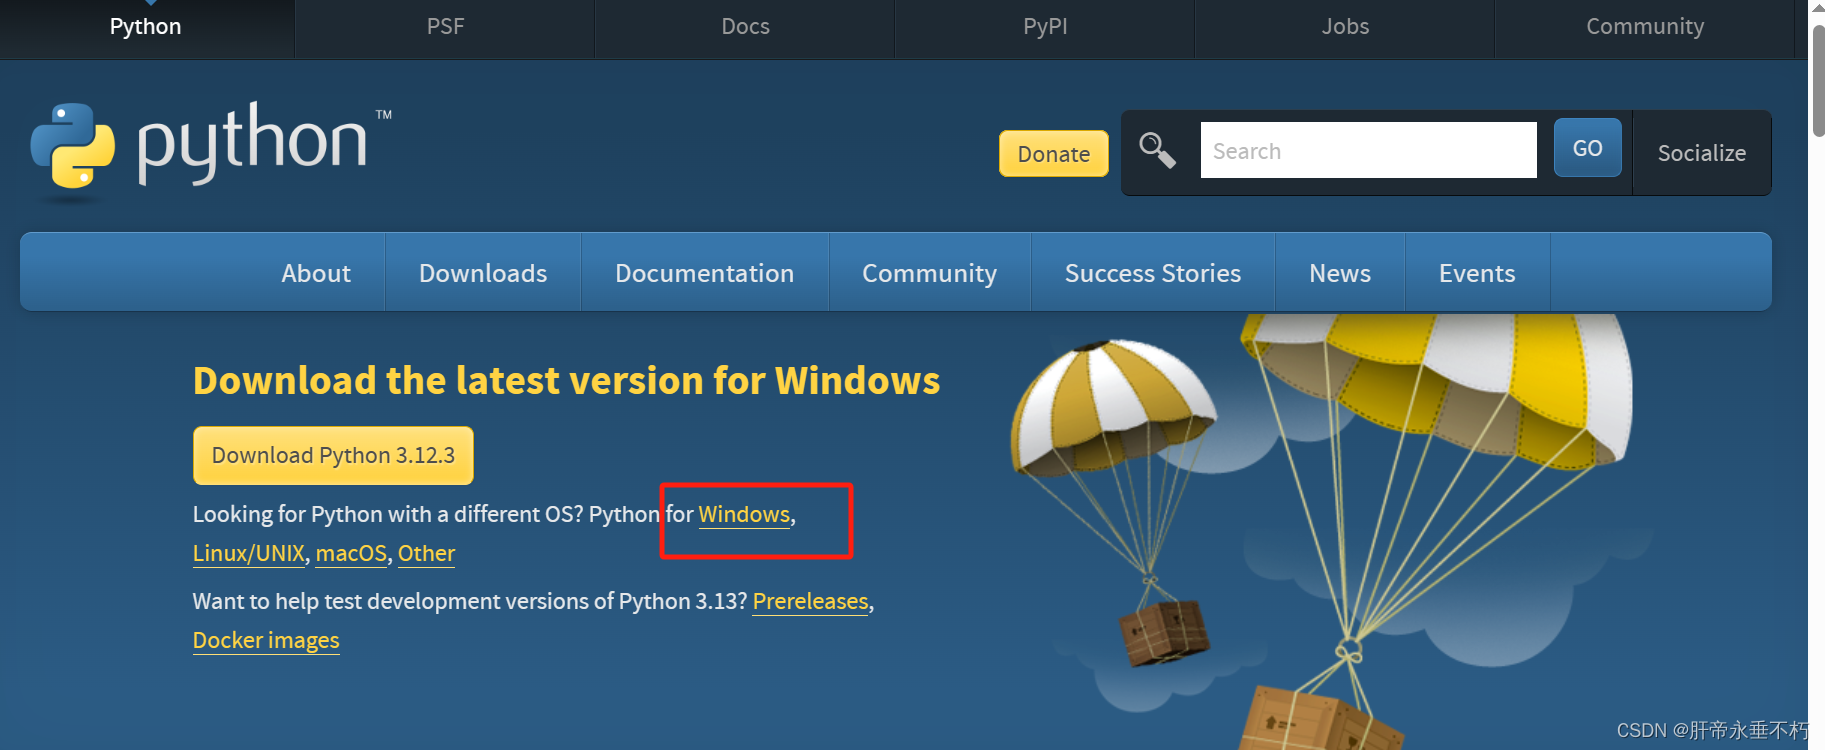Open the Linux/UNIX link
Screen dimensions: 1825x750
pyautogui.click(x=249, y=554)
